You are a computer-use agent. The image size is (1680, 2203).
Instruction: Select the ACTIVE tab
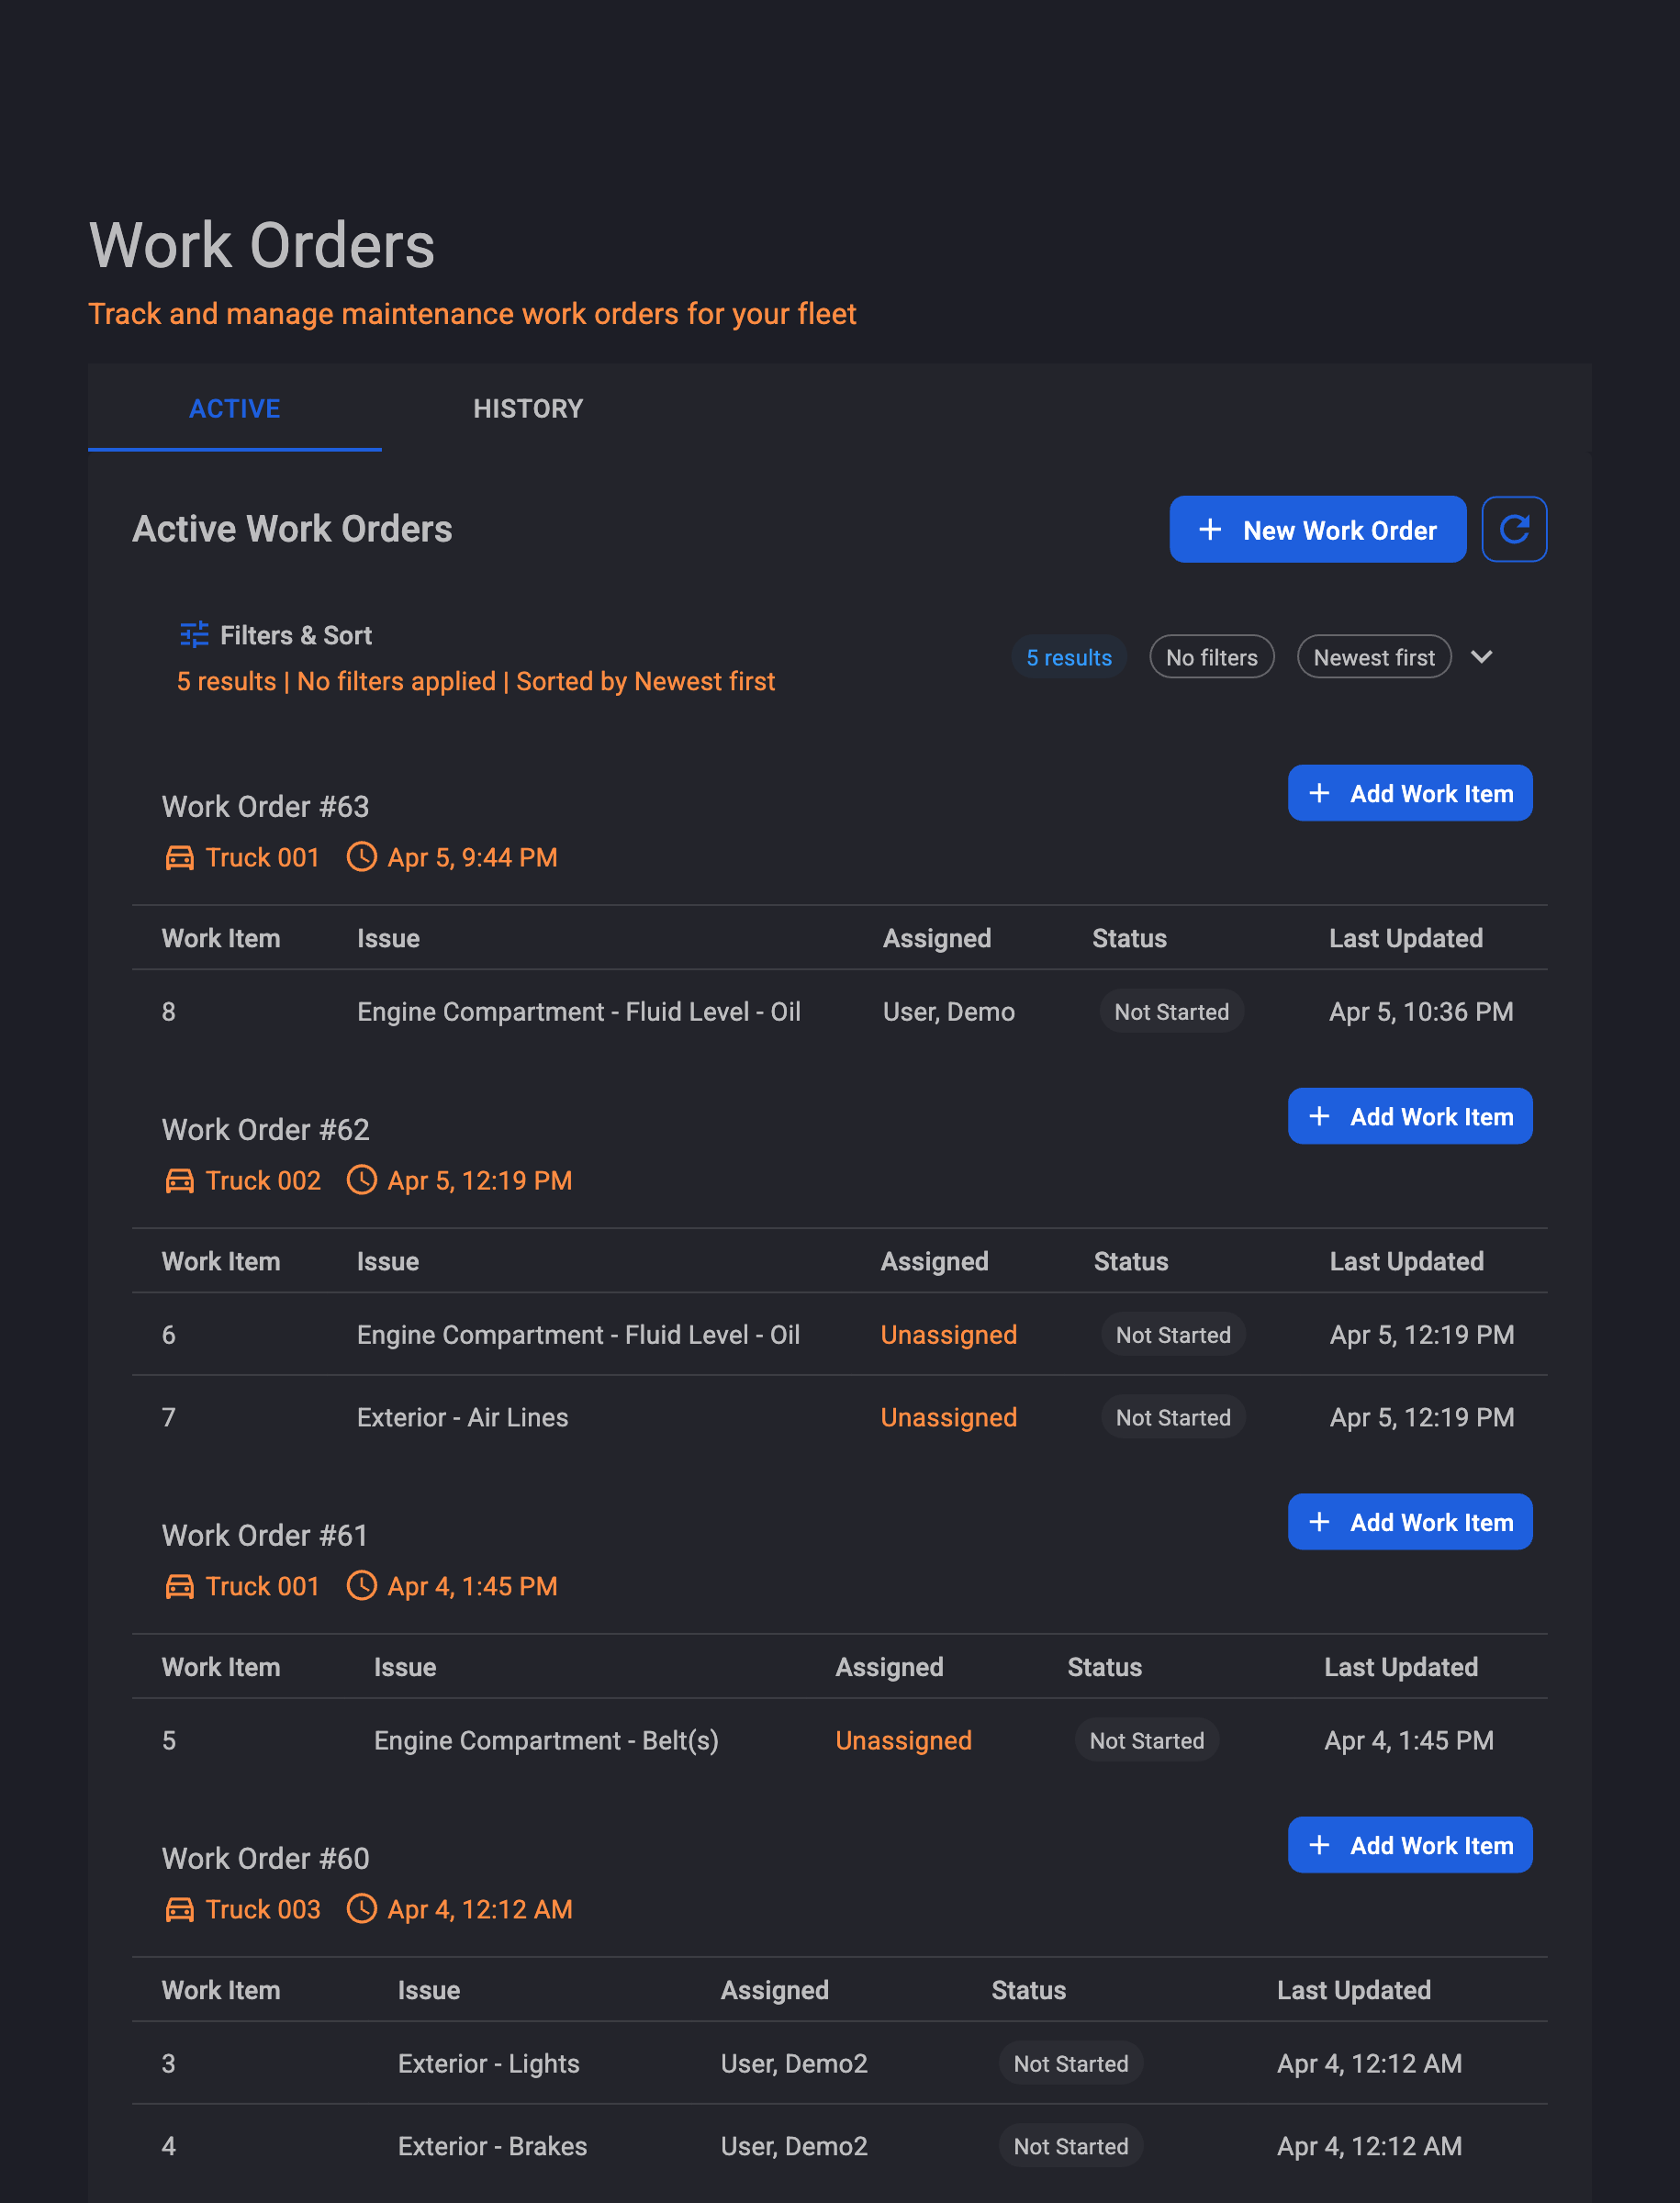tap(235, 408)
